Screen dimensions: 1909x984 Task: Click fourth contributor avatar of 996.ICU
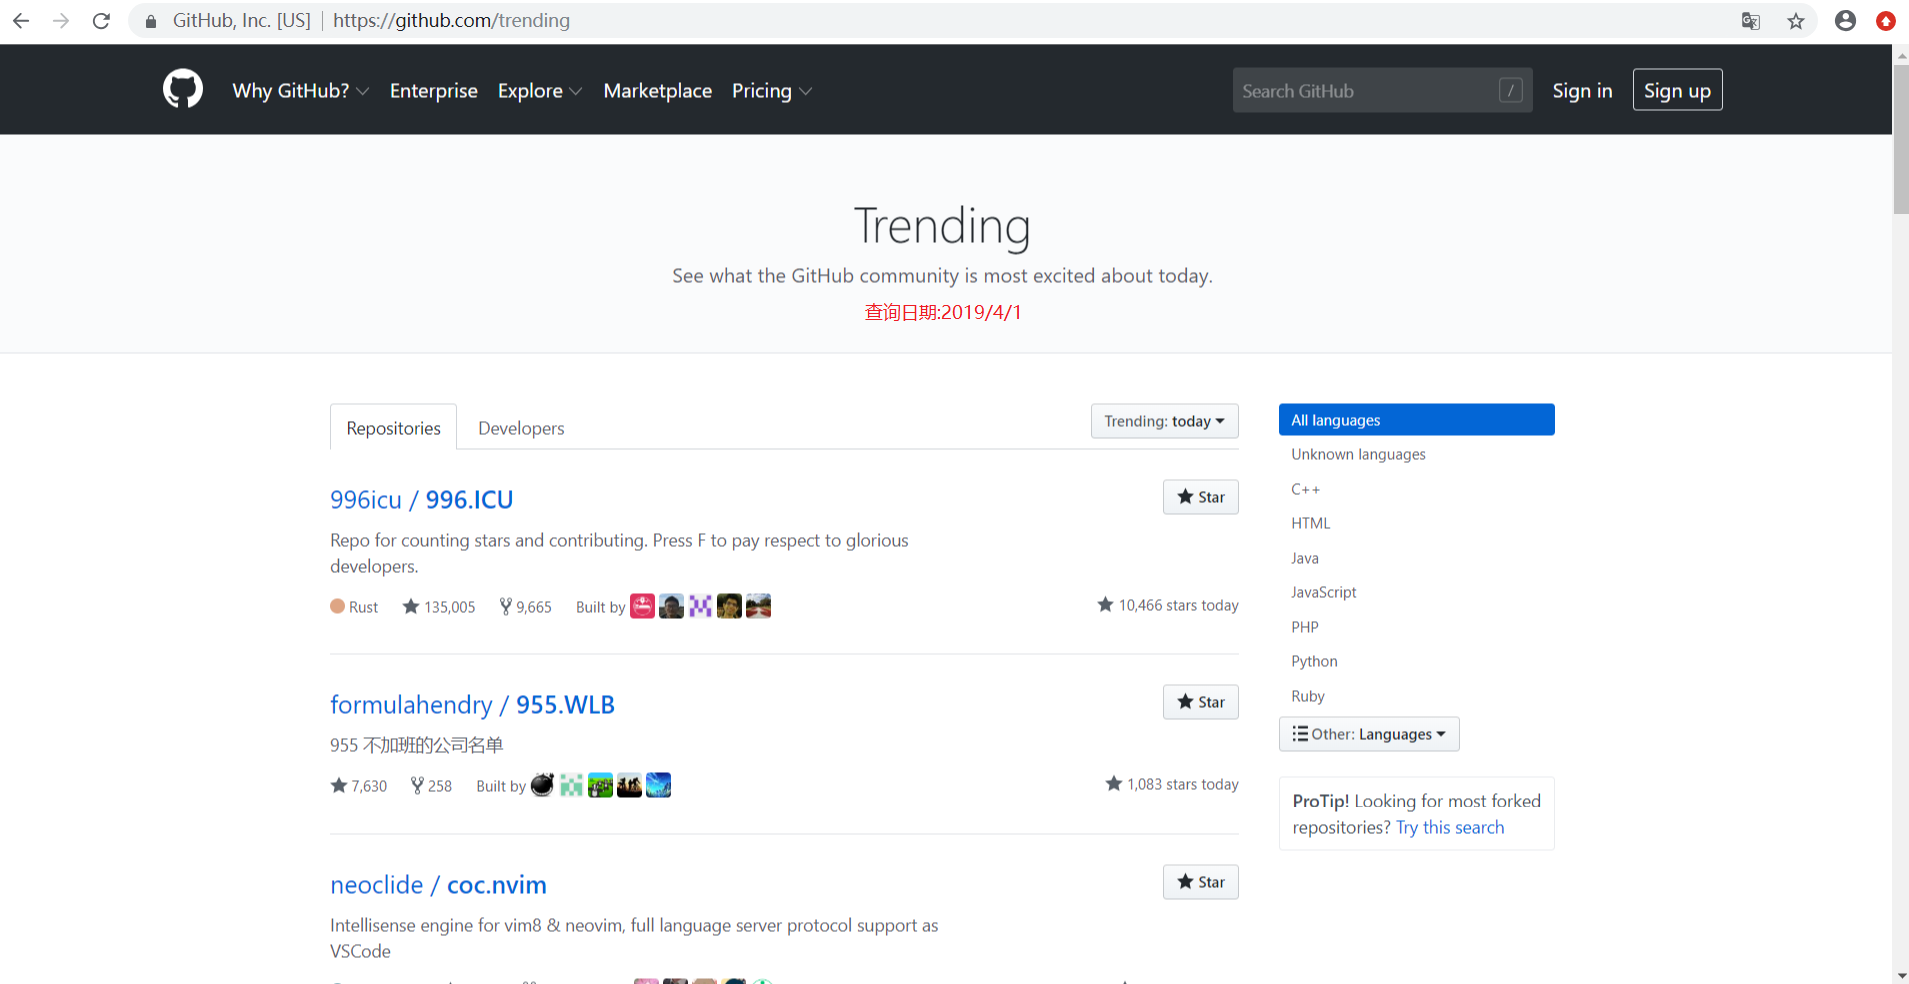[x=729, y=606]
